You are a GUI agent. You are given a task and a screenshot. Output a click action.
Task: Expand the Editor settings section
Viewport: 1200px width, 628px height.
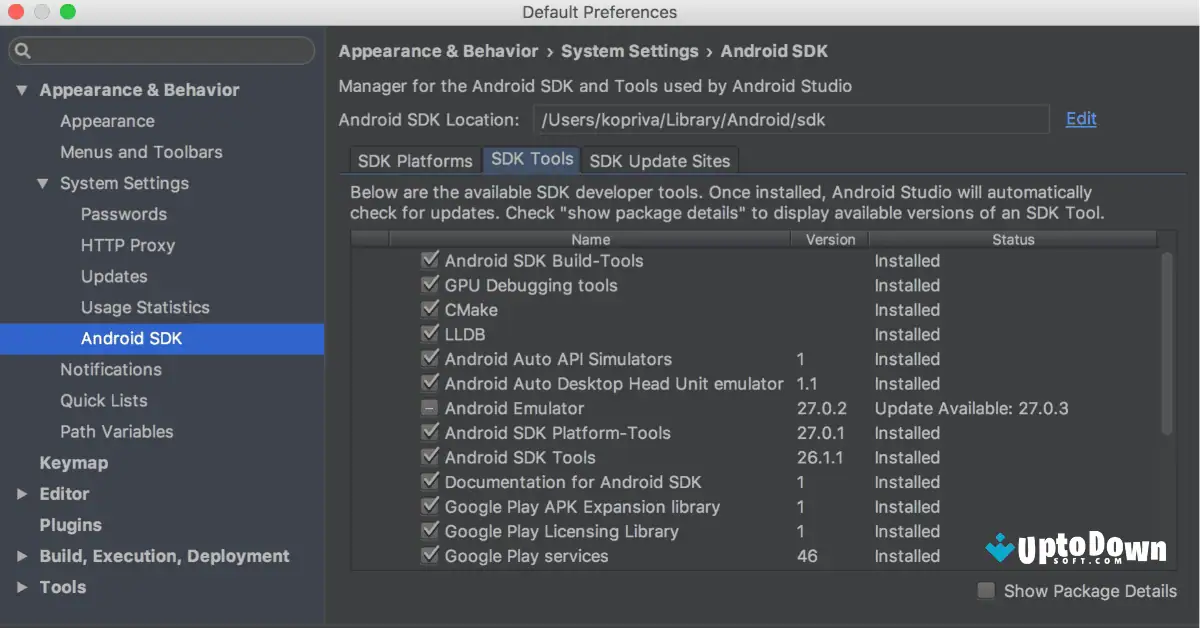(22, 493)
